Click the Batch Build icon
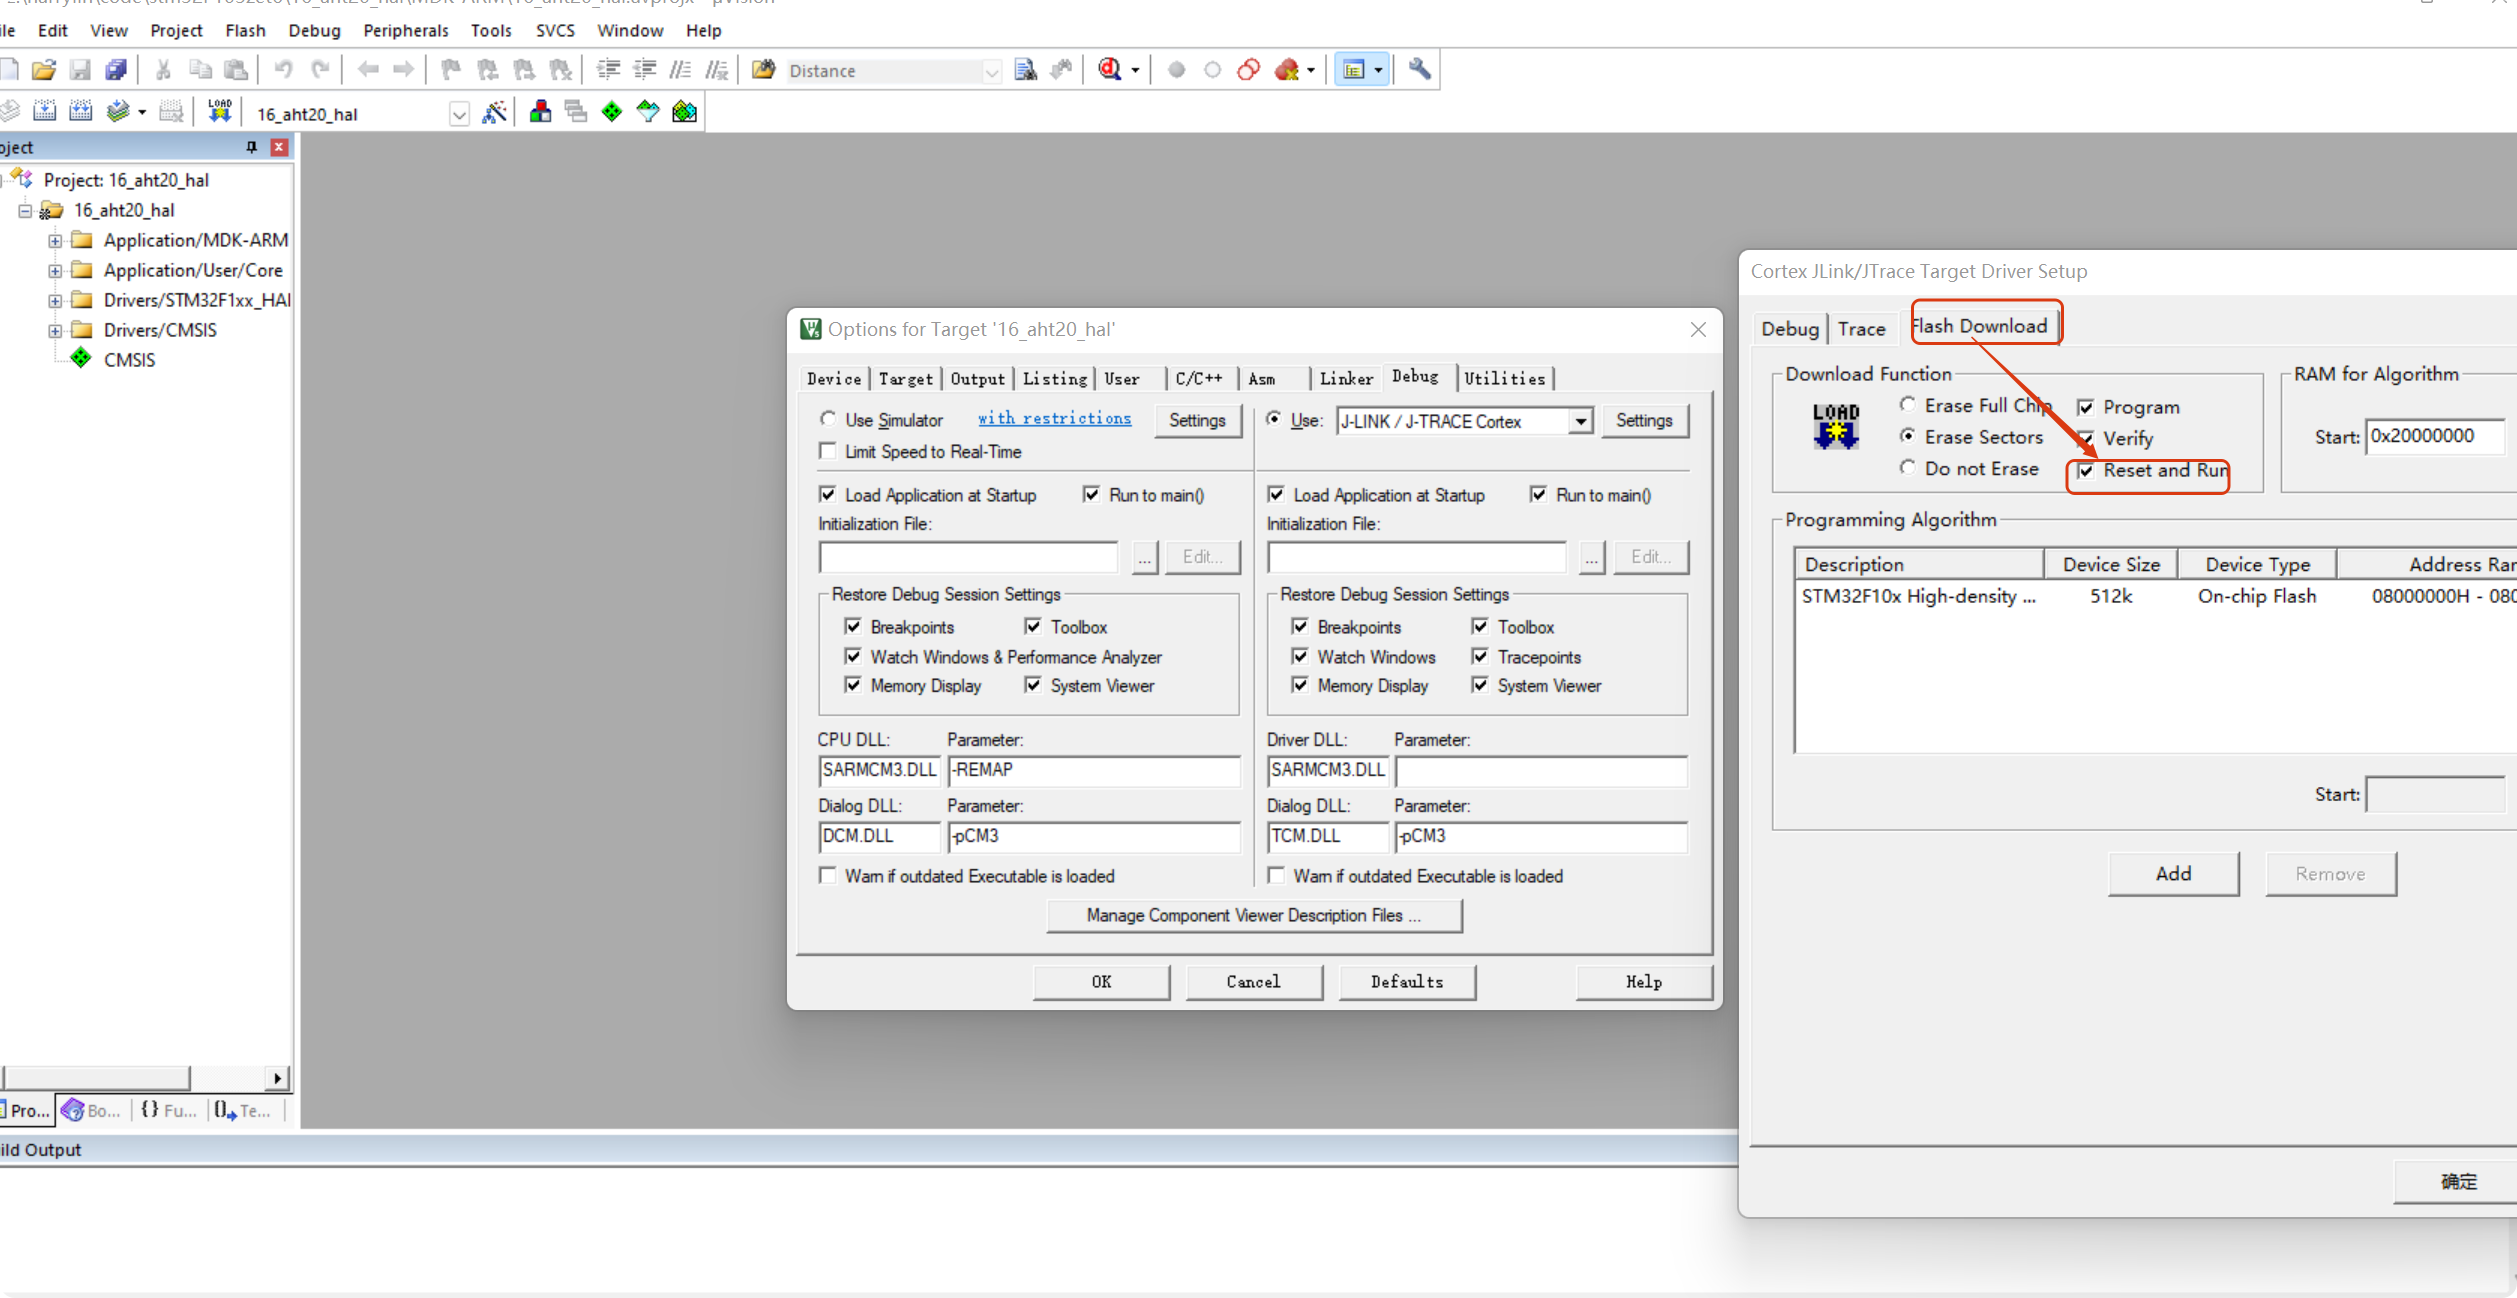 118,112
